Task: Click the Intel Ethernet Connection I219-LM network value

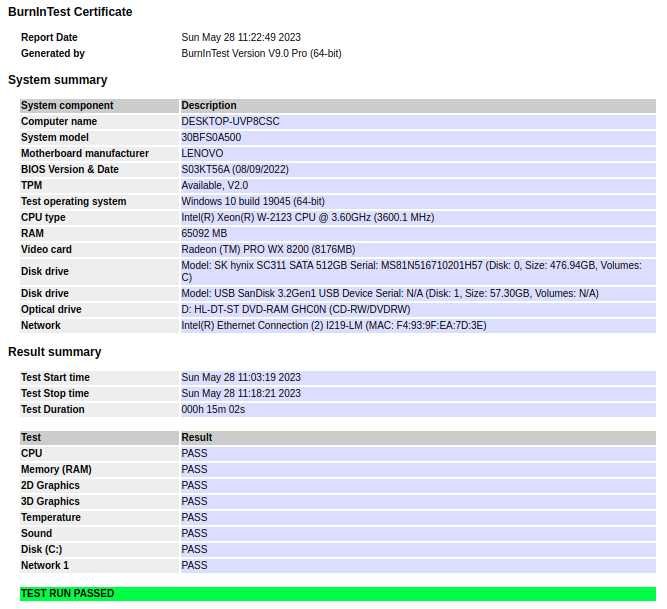Action: [334, 326]
